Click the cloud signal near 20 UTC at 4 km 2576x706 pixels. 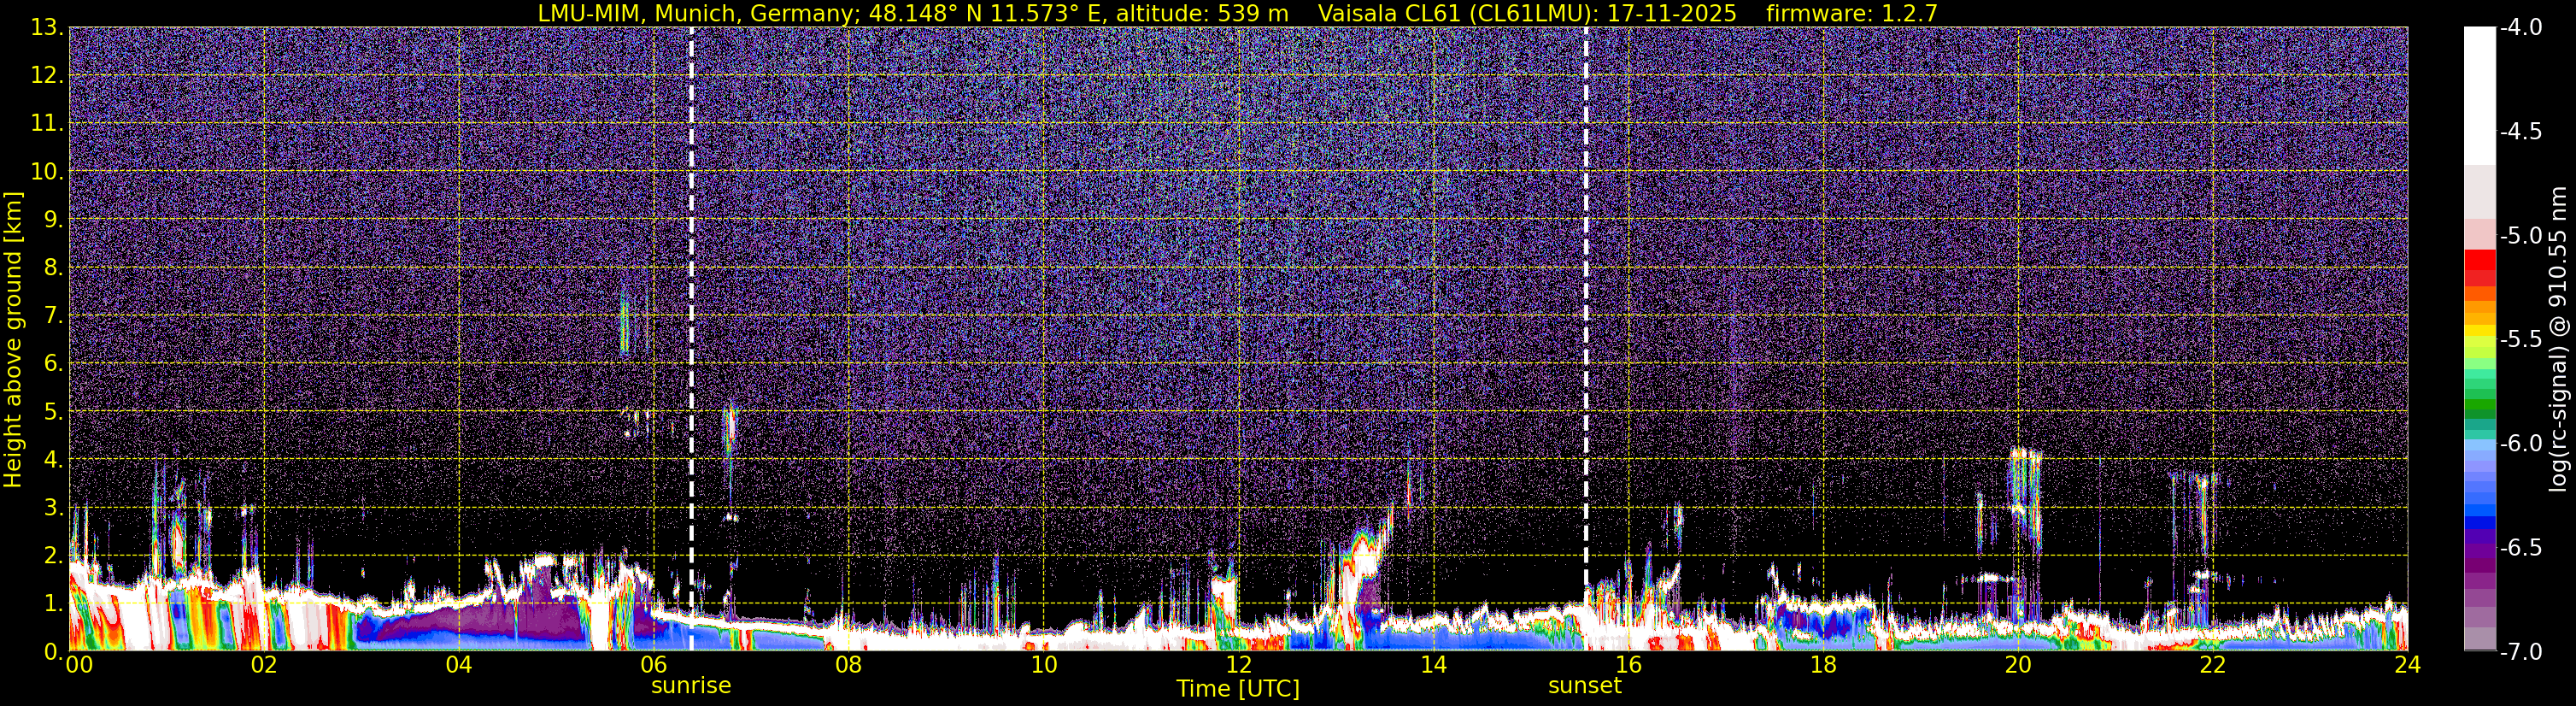2024,498
